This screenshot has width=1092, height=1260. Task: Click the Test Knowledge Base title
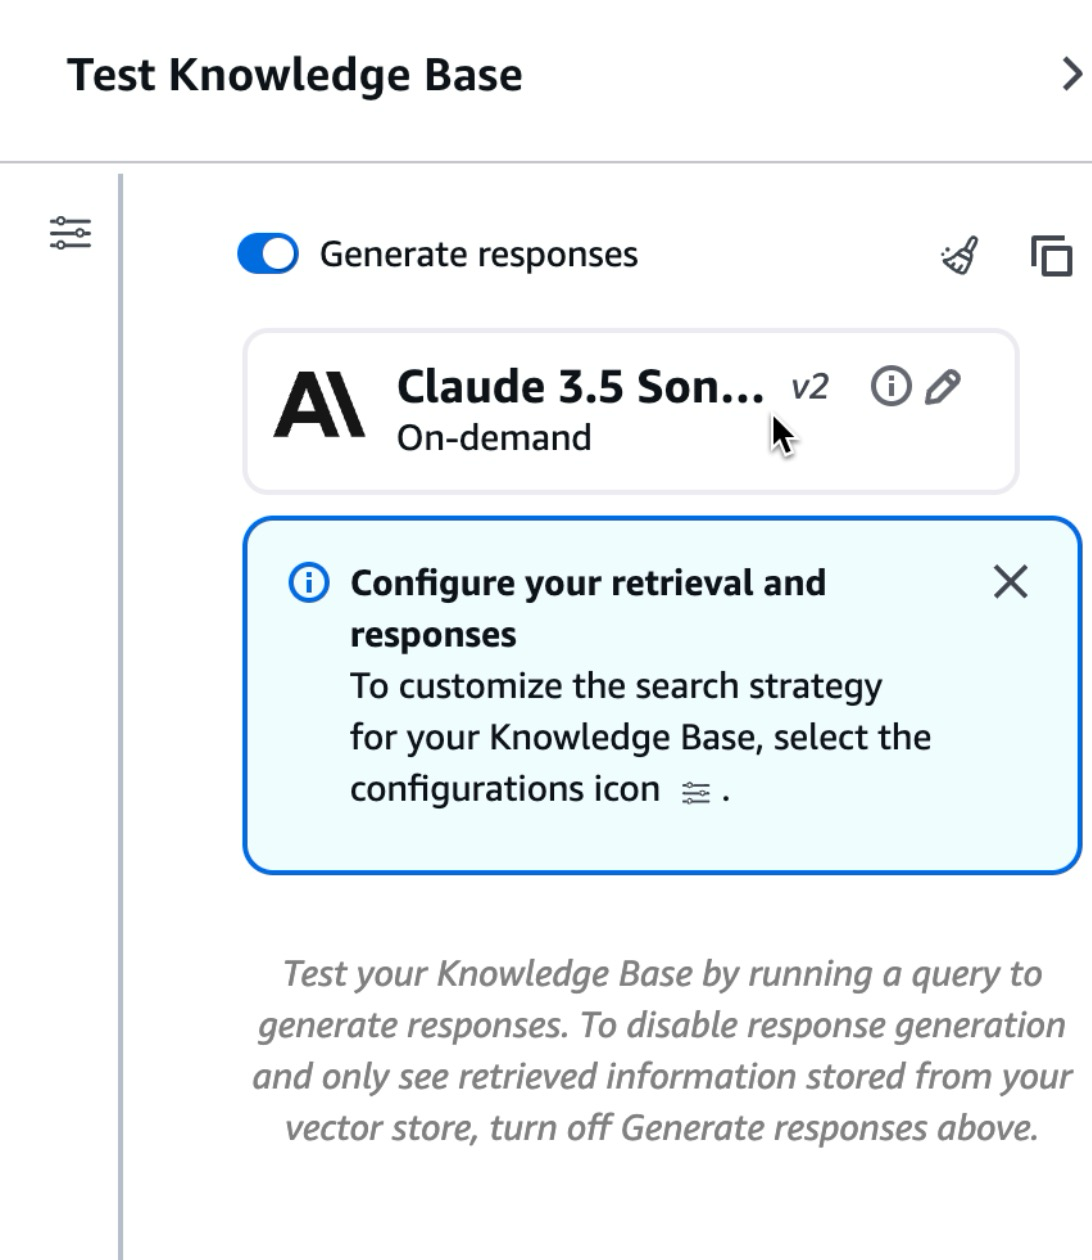(294, 75)
